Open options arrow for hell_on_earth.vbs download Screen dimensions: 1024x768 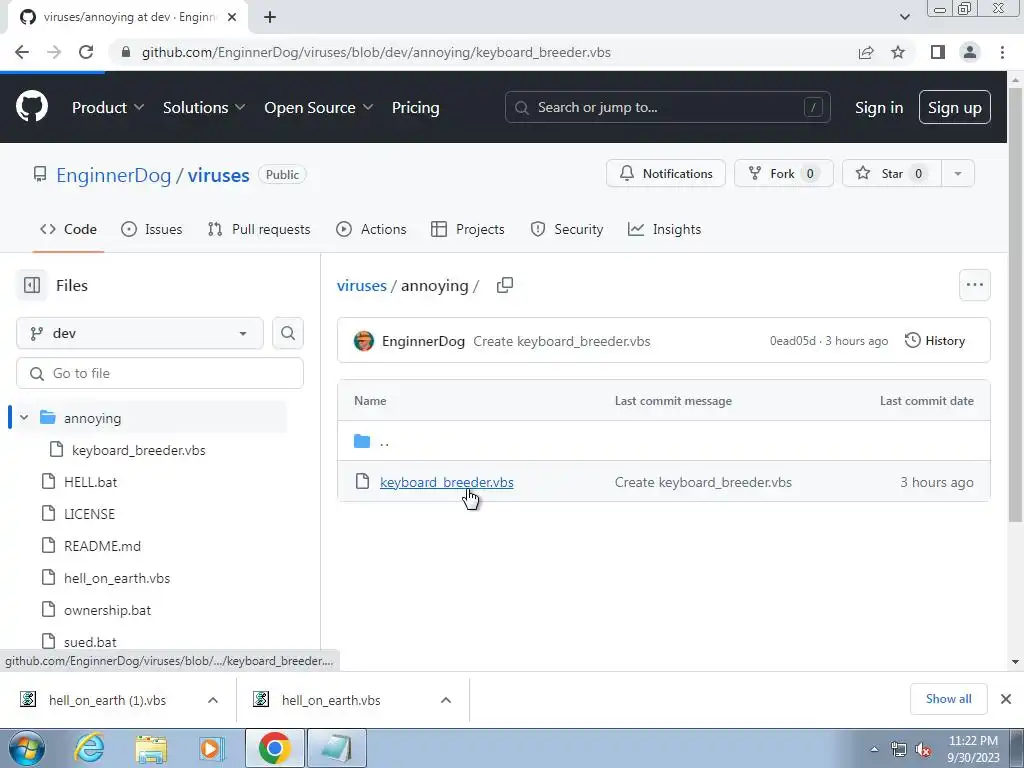(446, 699)
